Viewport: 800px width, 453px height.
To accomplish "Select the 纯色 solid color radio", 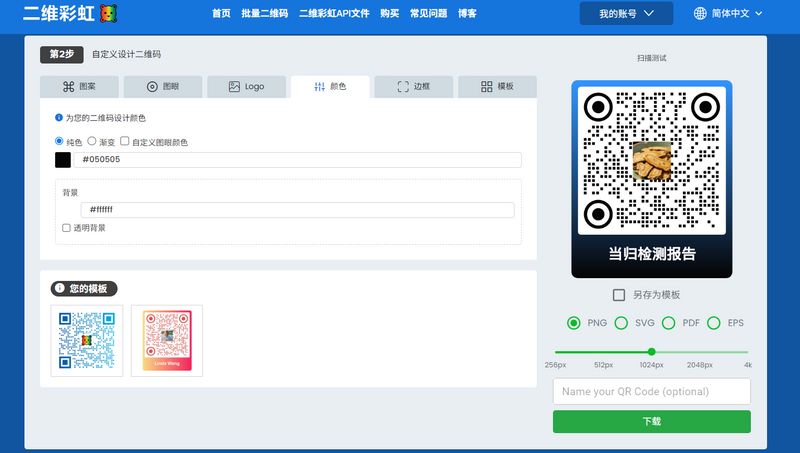I will tap(59, 141).
